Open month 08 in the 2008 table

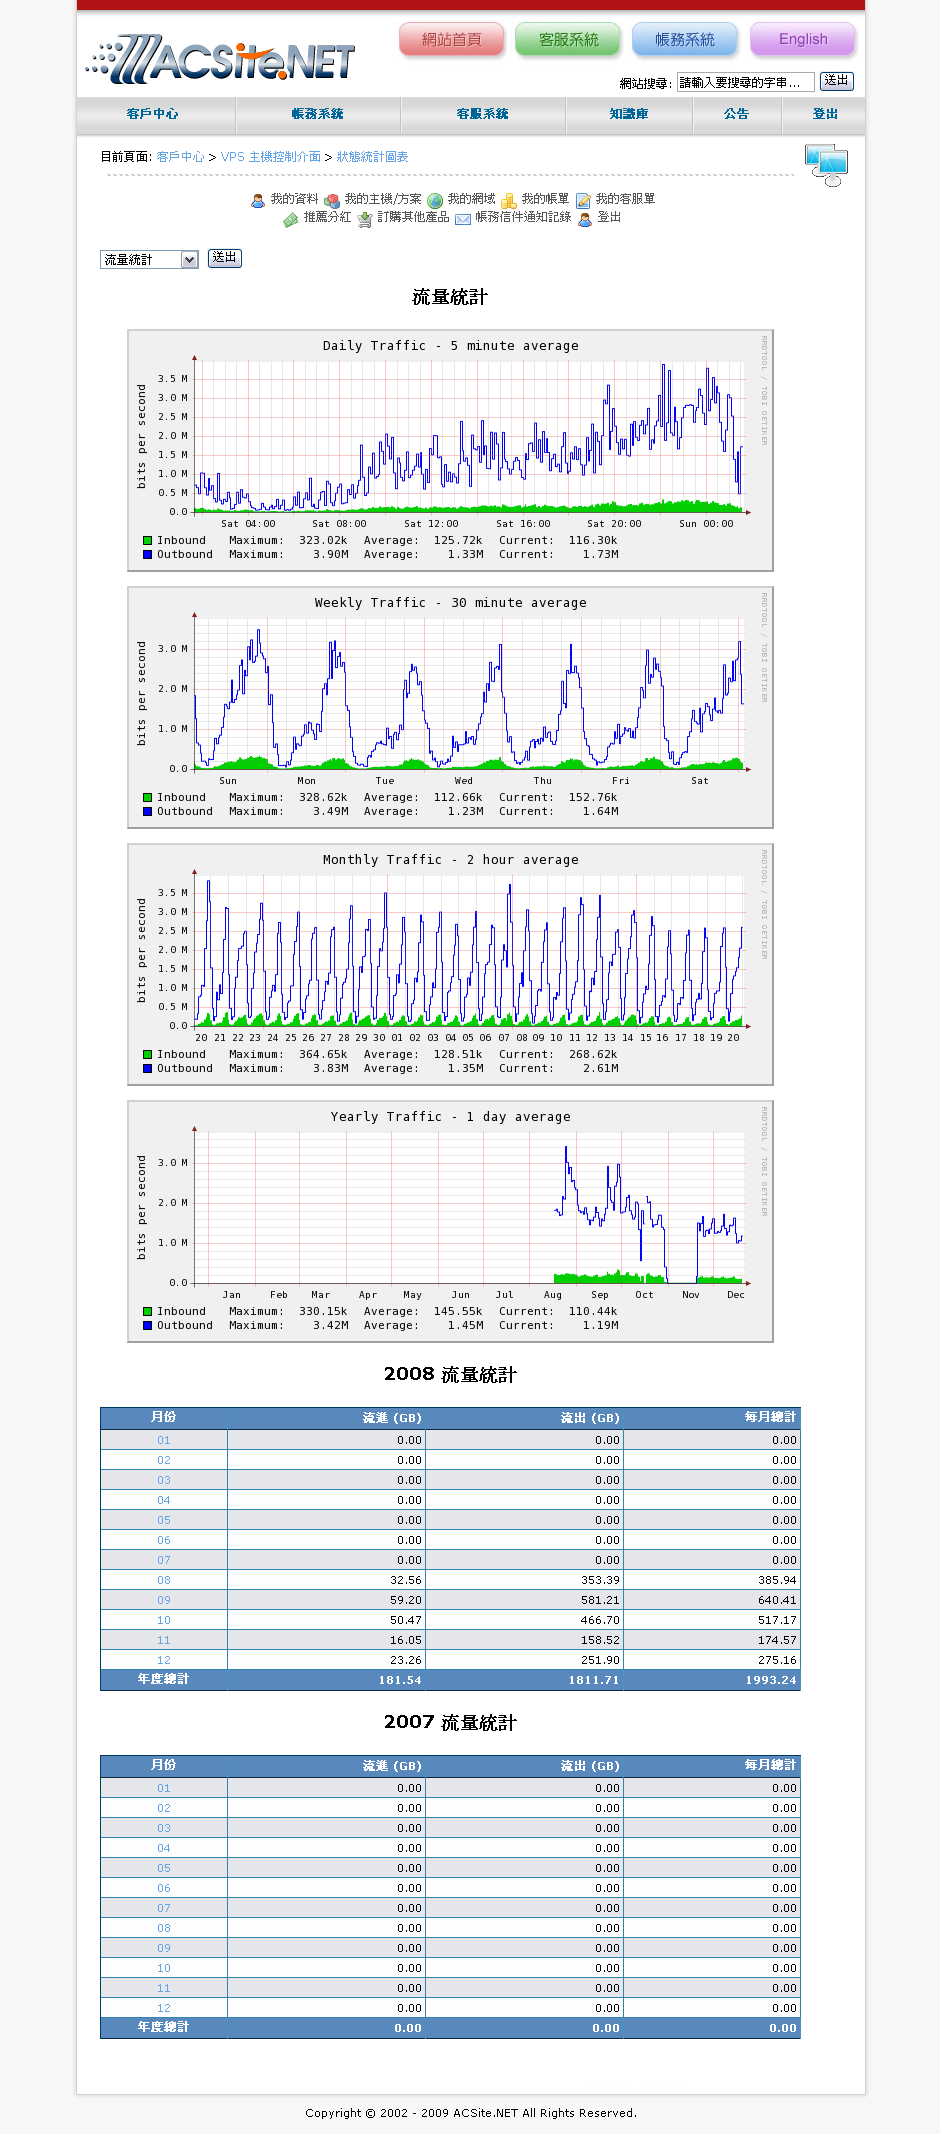164,1580
